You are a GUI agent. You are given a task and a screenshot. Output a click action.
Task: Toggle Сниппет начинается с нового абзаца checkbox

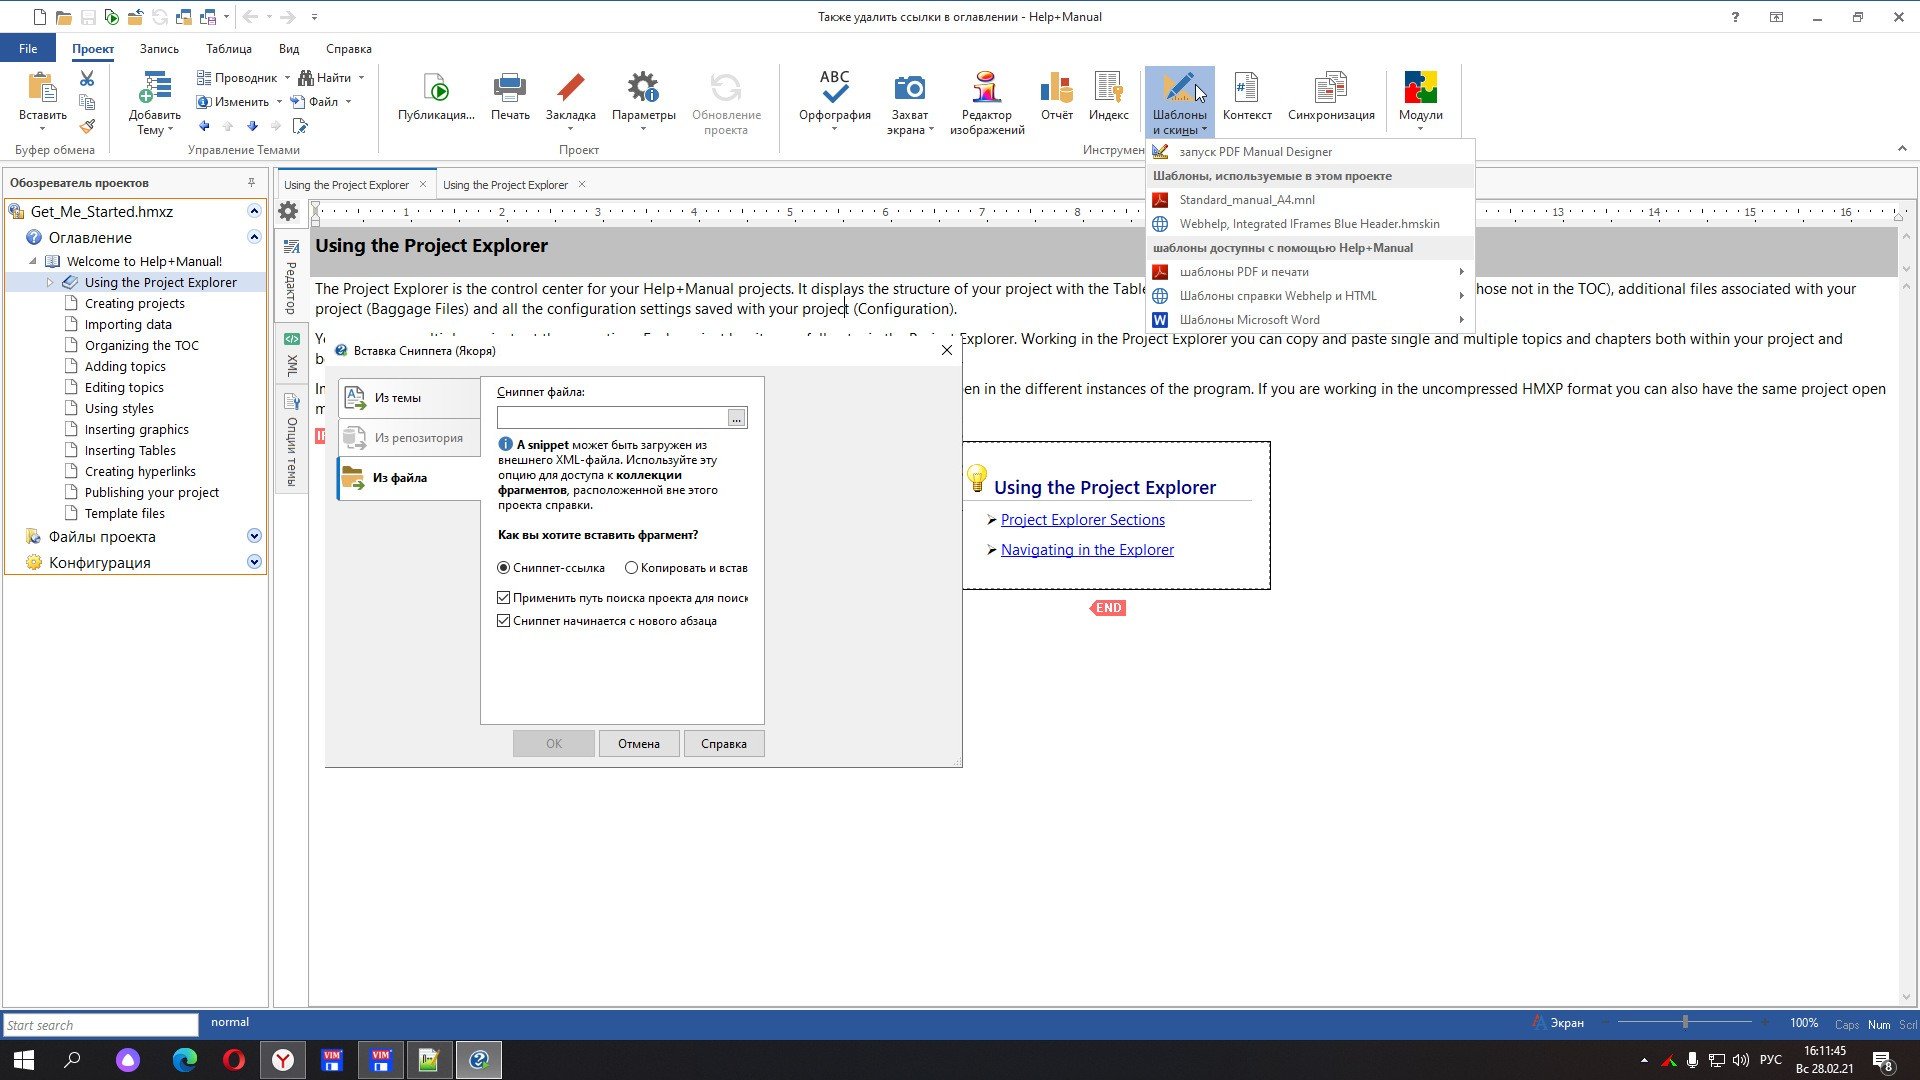[504, 621]
